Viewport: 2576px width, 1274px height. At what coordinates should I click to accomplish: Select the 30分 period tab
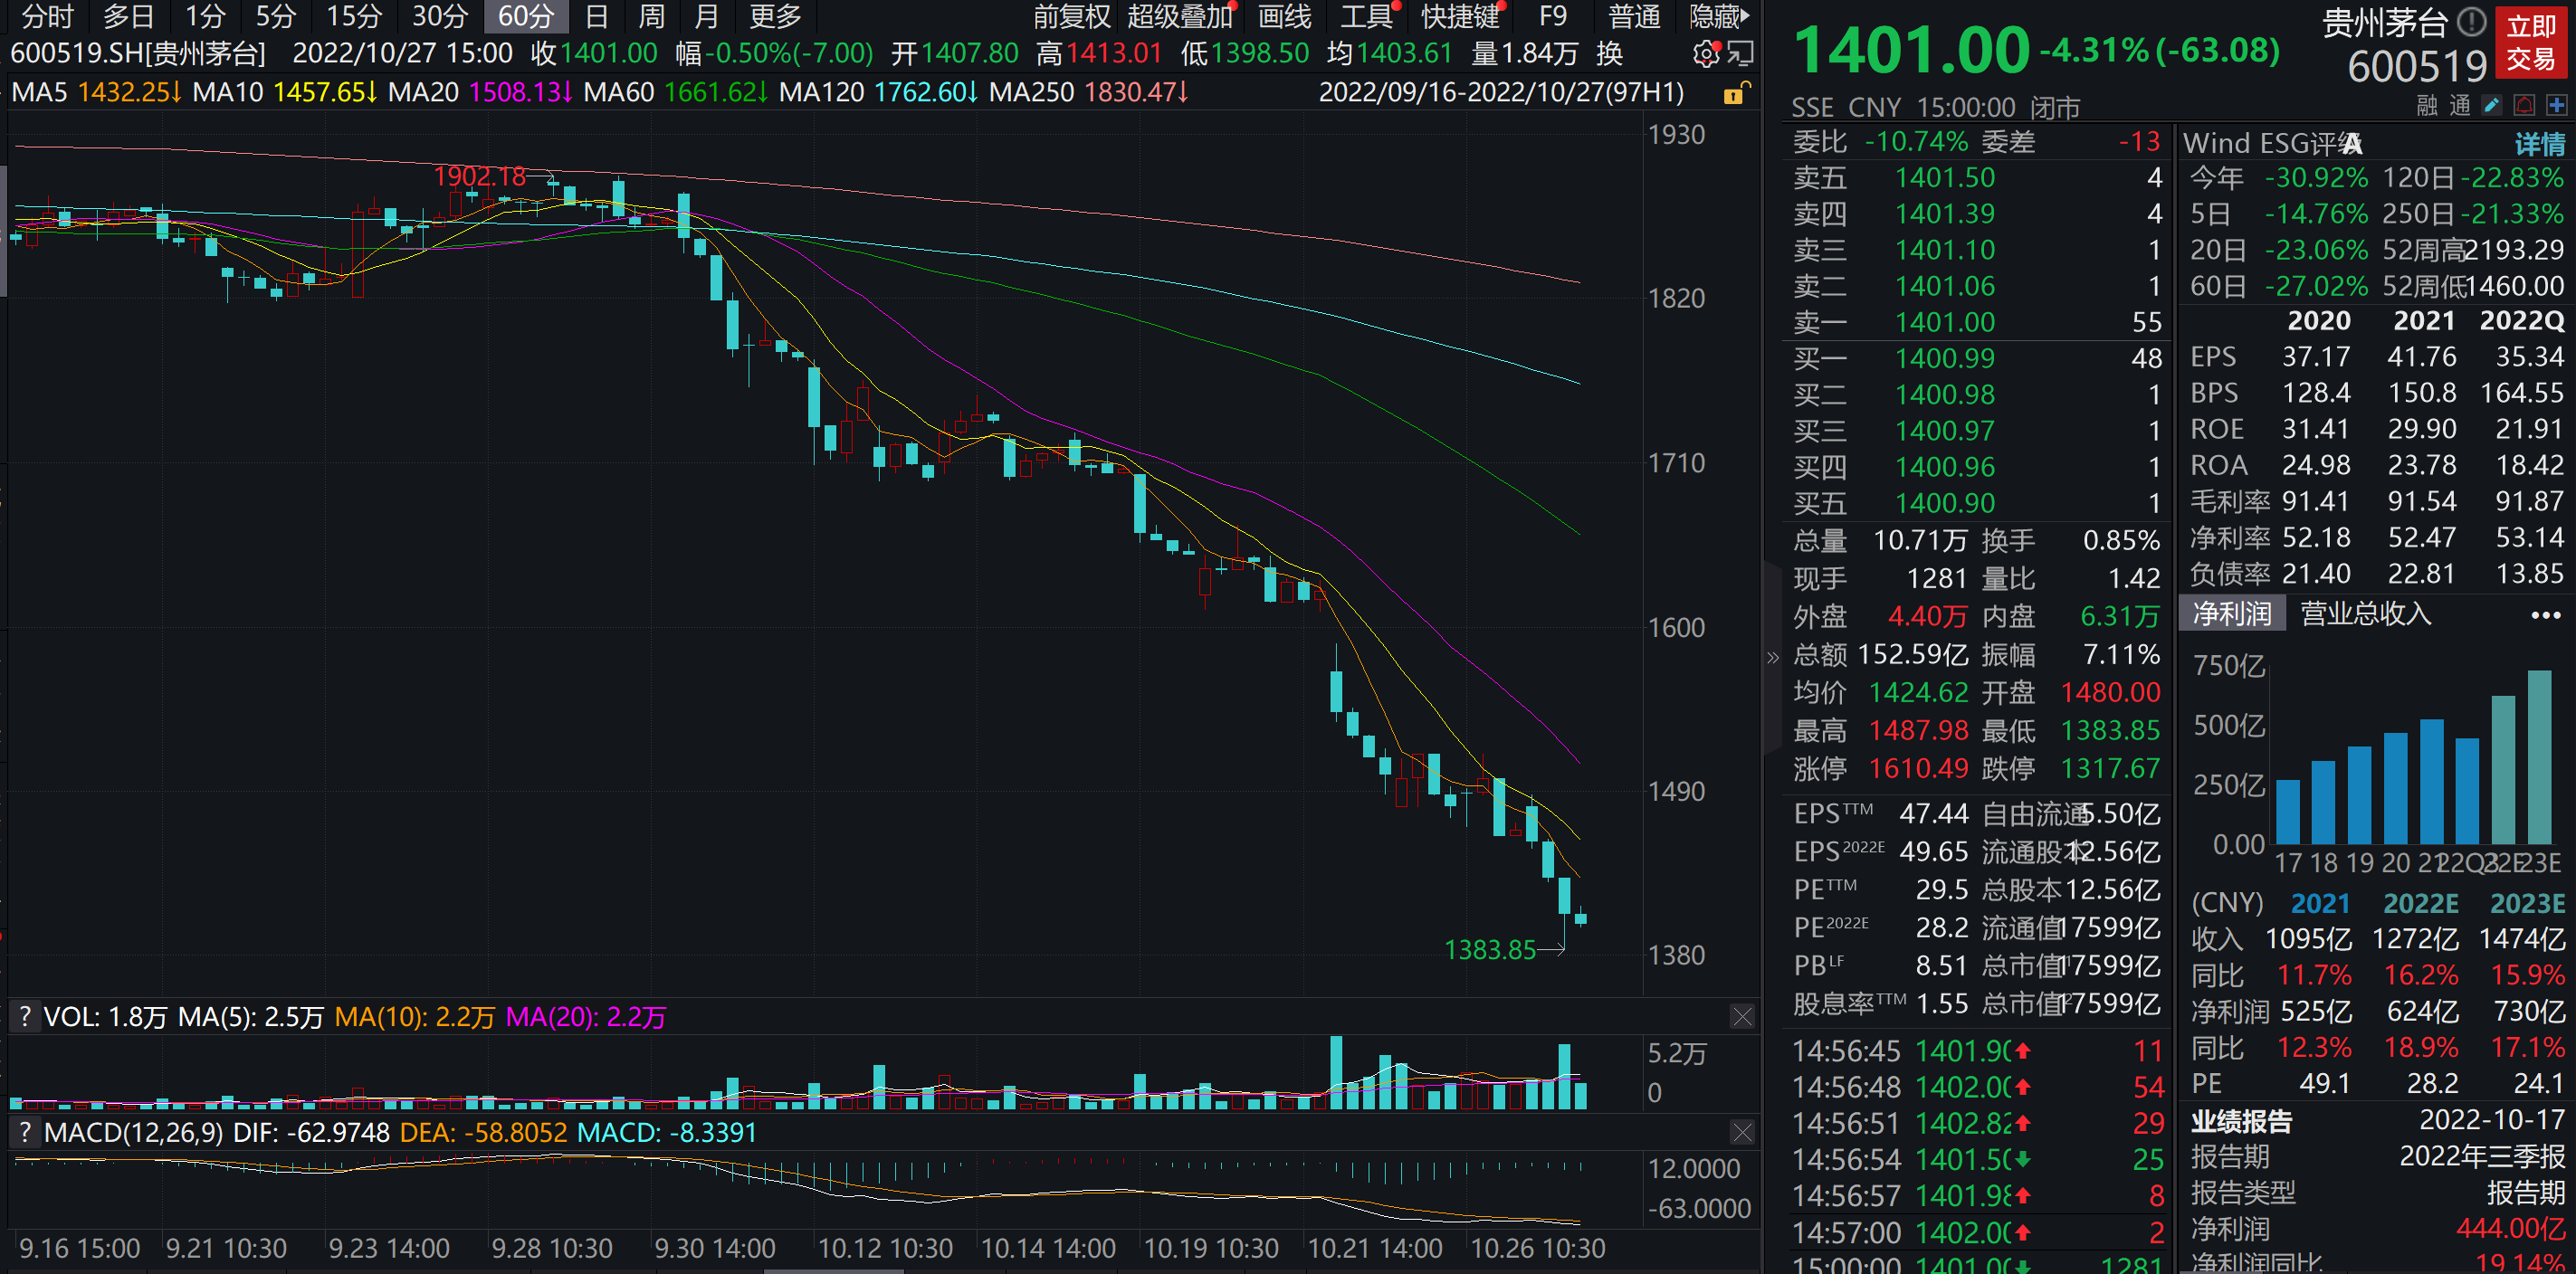pyautogui.click(x=440, y=16)
